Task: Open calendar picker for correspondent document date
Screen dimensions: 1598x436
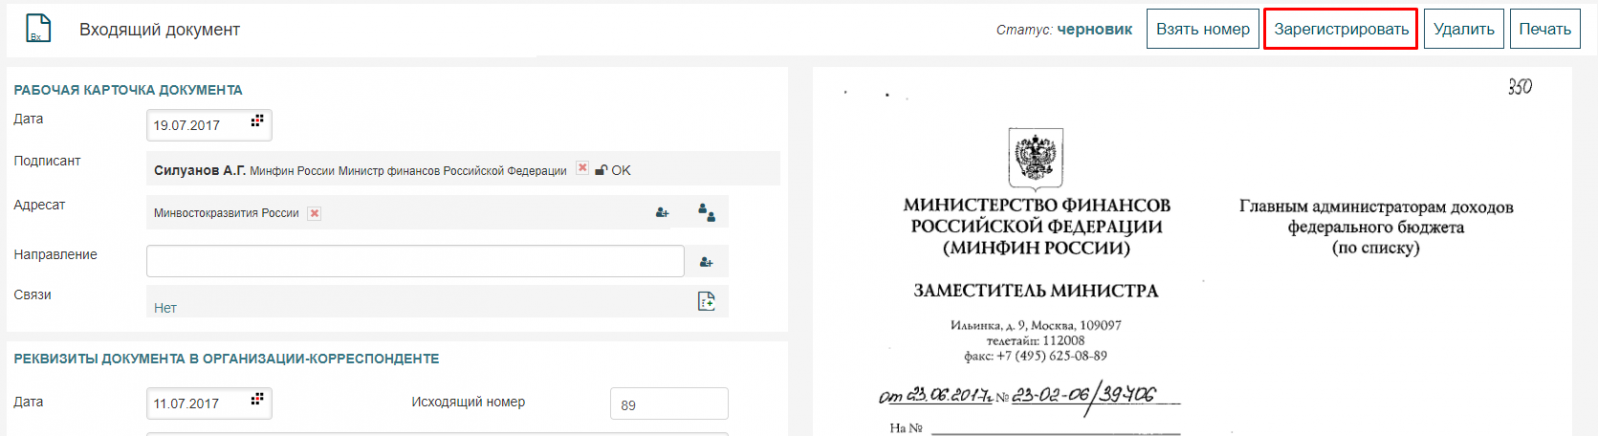Action: (x=257, y=400)
